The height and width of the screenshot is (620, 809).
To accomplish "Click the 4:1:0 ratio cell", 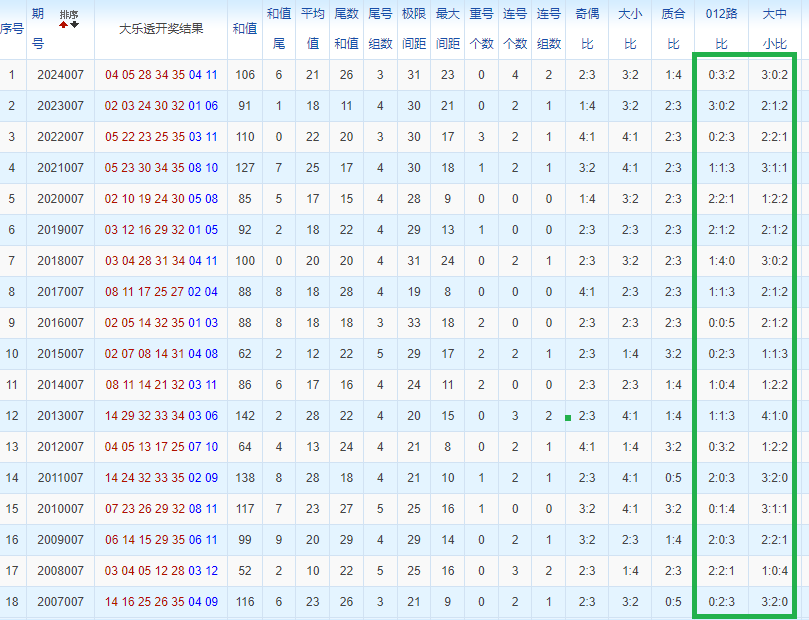I will click(774, 416).
